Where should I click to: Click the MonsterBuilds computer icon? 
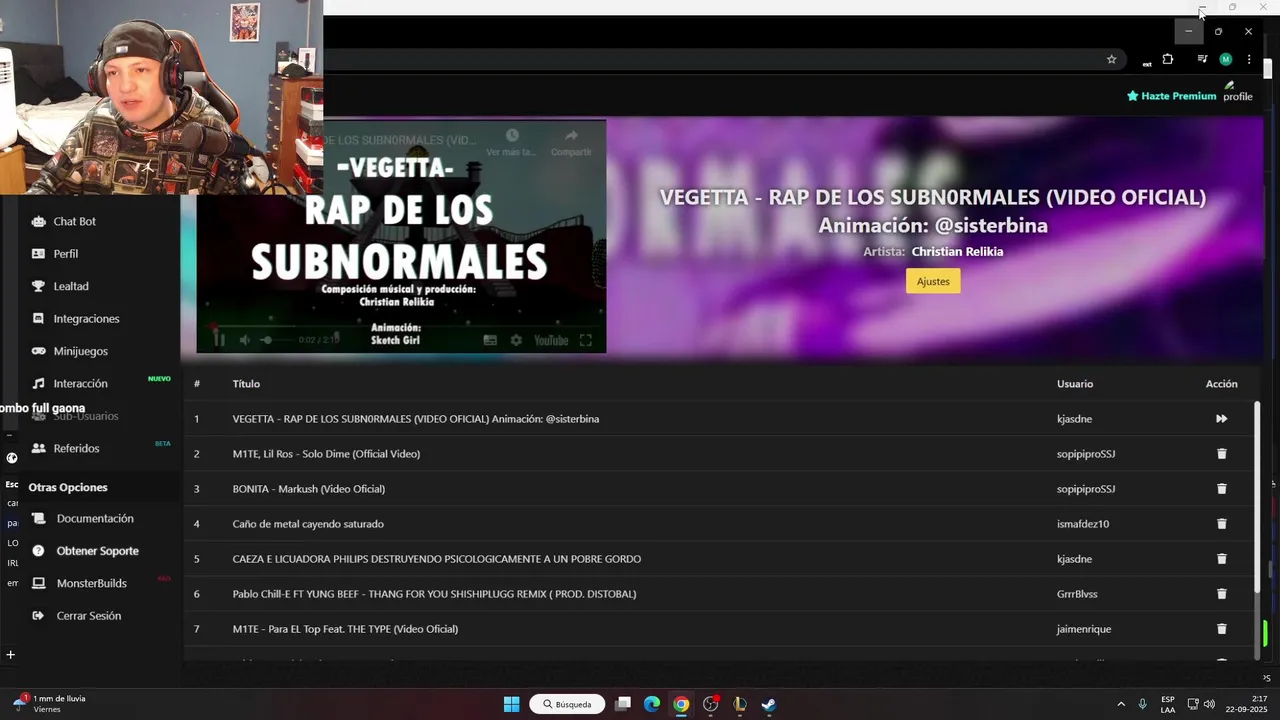[x=38, y=583]
